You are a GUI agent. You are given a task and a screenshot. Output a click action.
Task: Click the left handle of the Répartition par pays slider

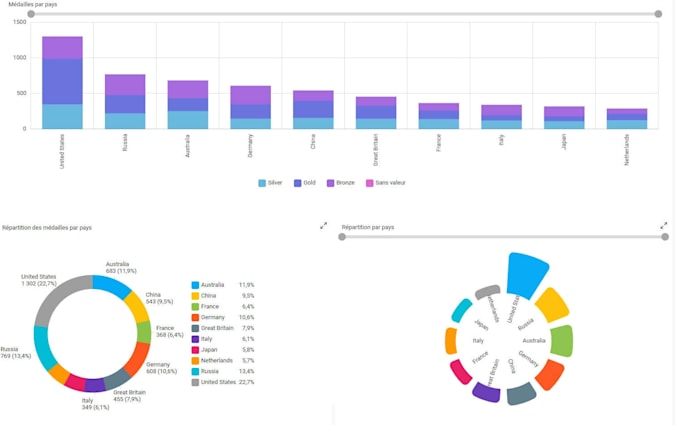click(x=342, y=237)
